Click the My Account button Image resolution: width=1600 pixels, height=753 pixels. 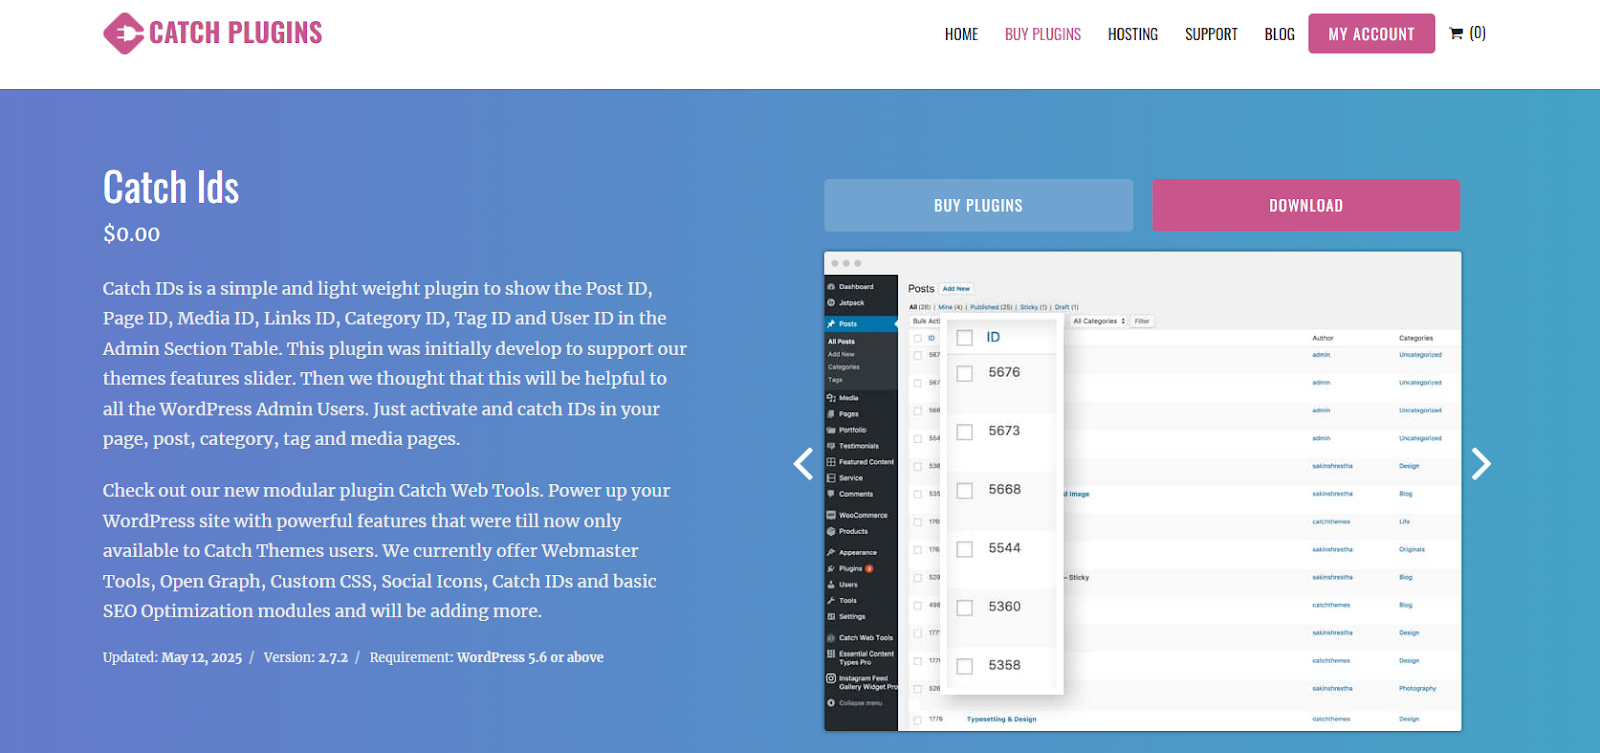coord(1371,34)
